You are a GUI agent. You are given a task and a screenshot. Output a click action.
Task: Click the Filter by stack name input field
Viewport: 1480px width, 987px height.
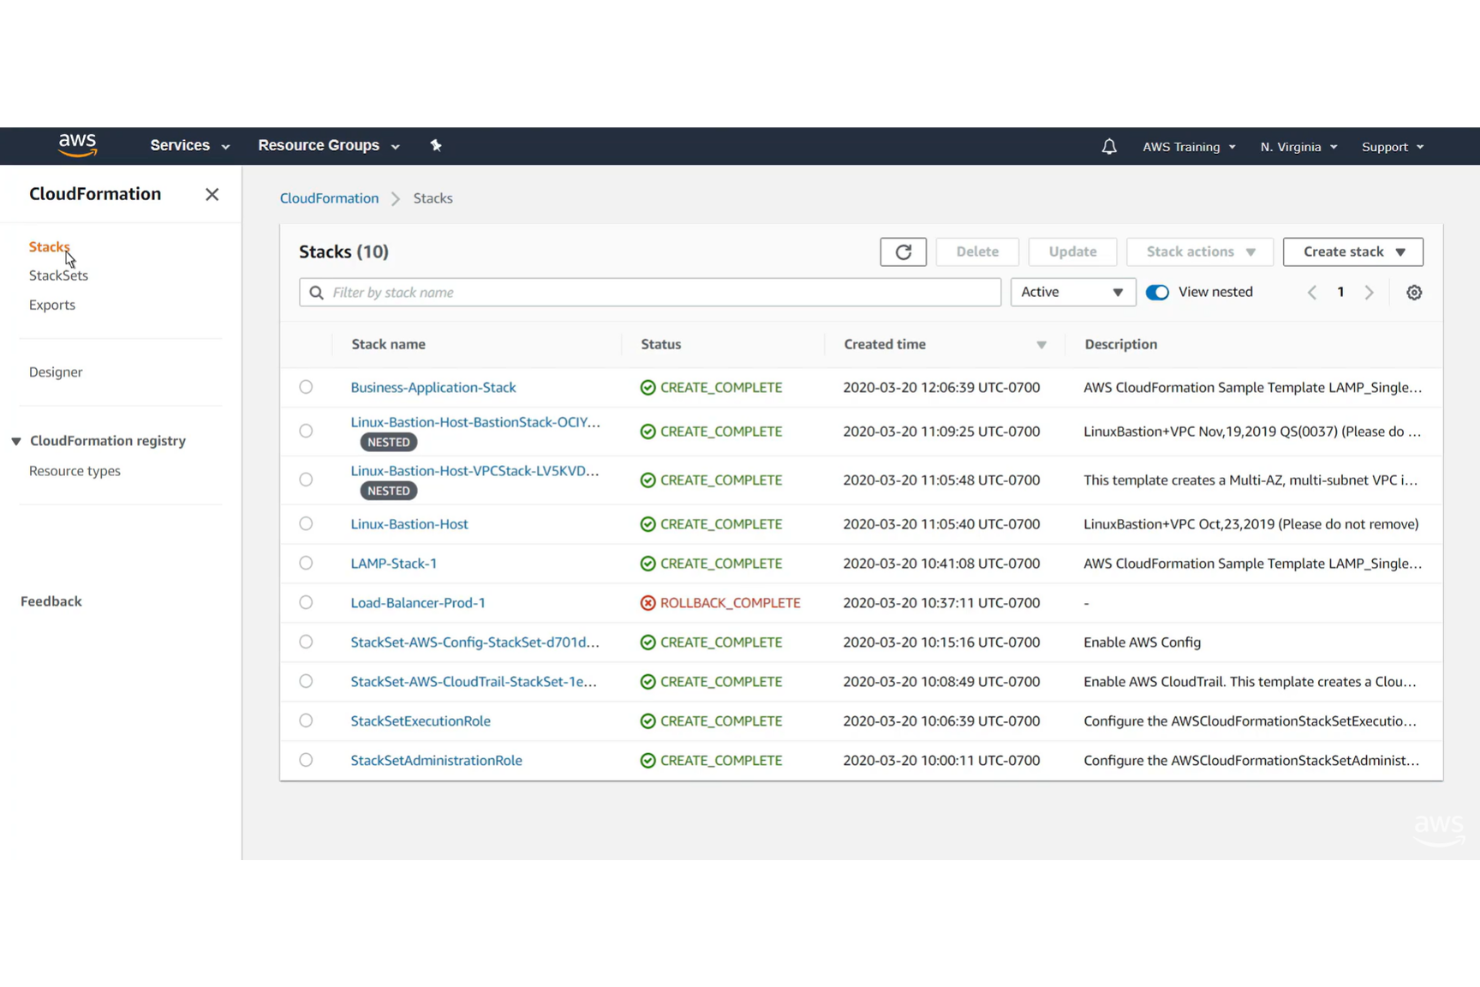pyautogui.click(x=650, y=292)
